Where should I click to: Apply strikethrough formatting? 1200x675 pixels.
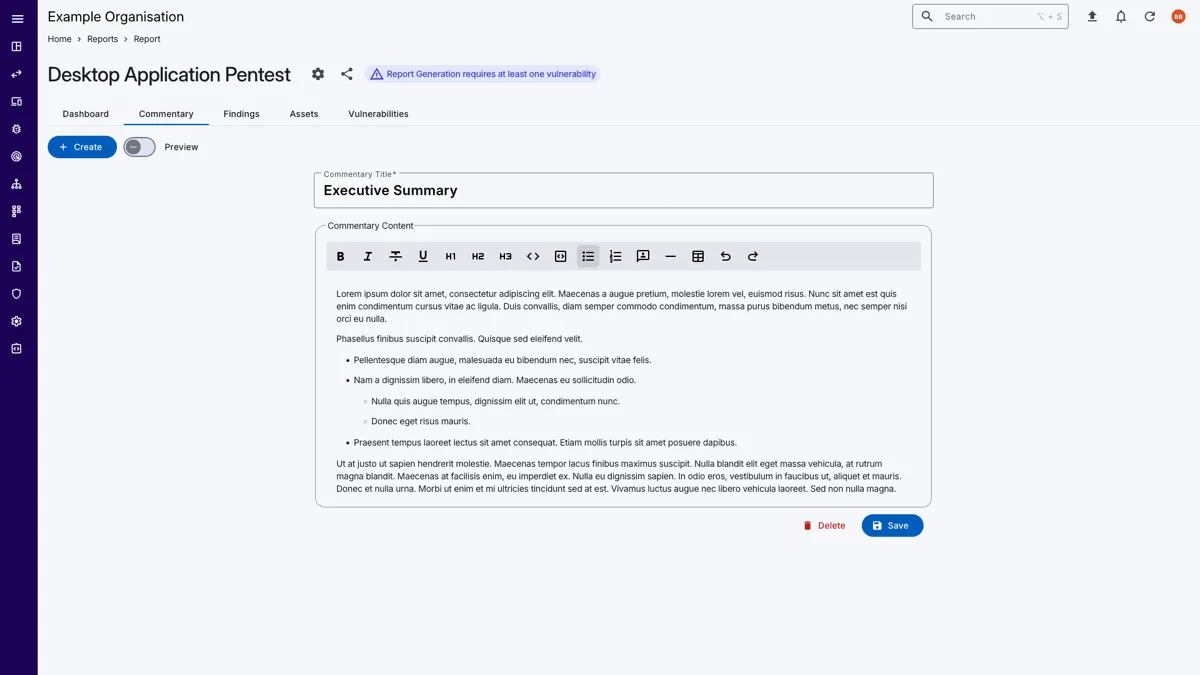tap(395, 257)
